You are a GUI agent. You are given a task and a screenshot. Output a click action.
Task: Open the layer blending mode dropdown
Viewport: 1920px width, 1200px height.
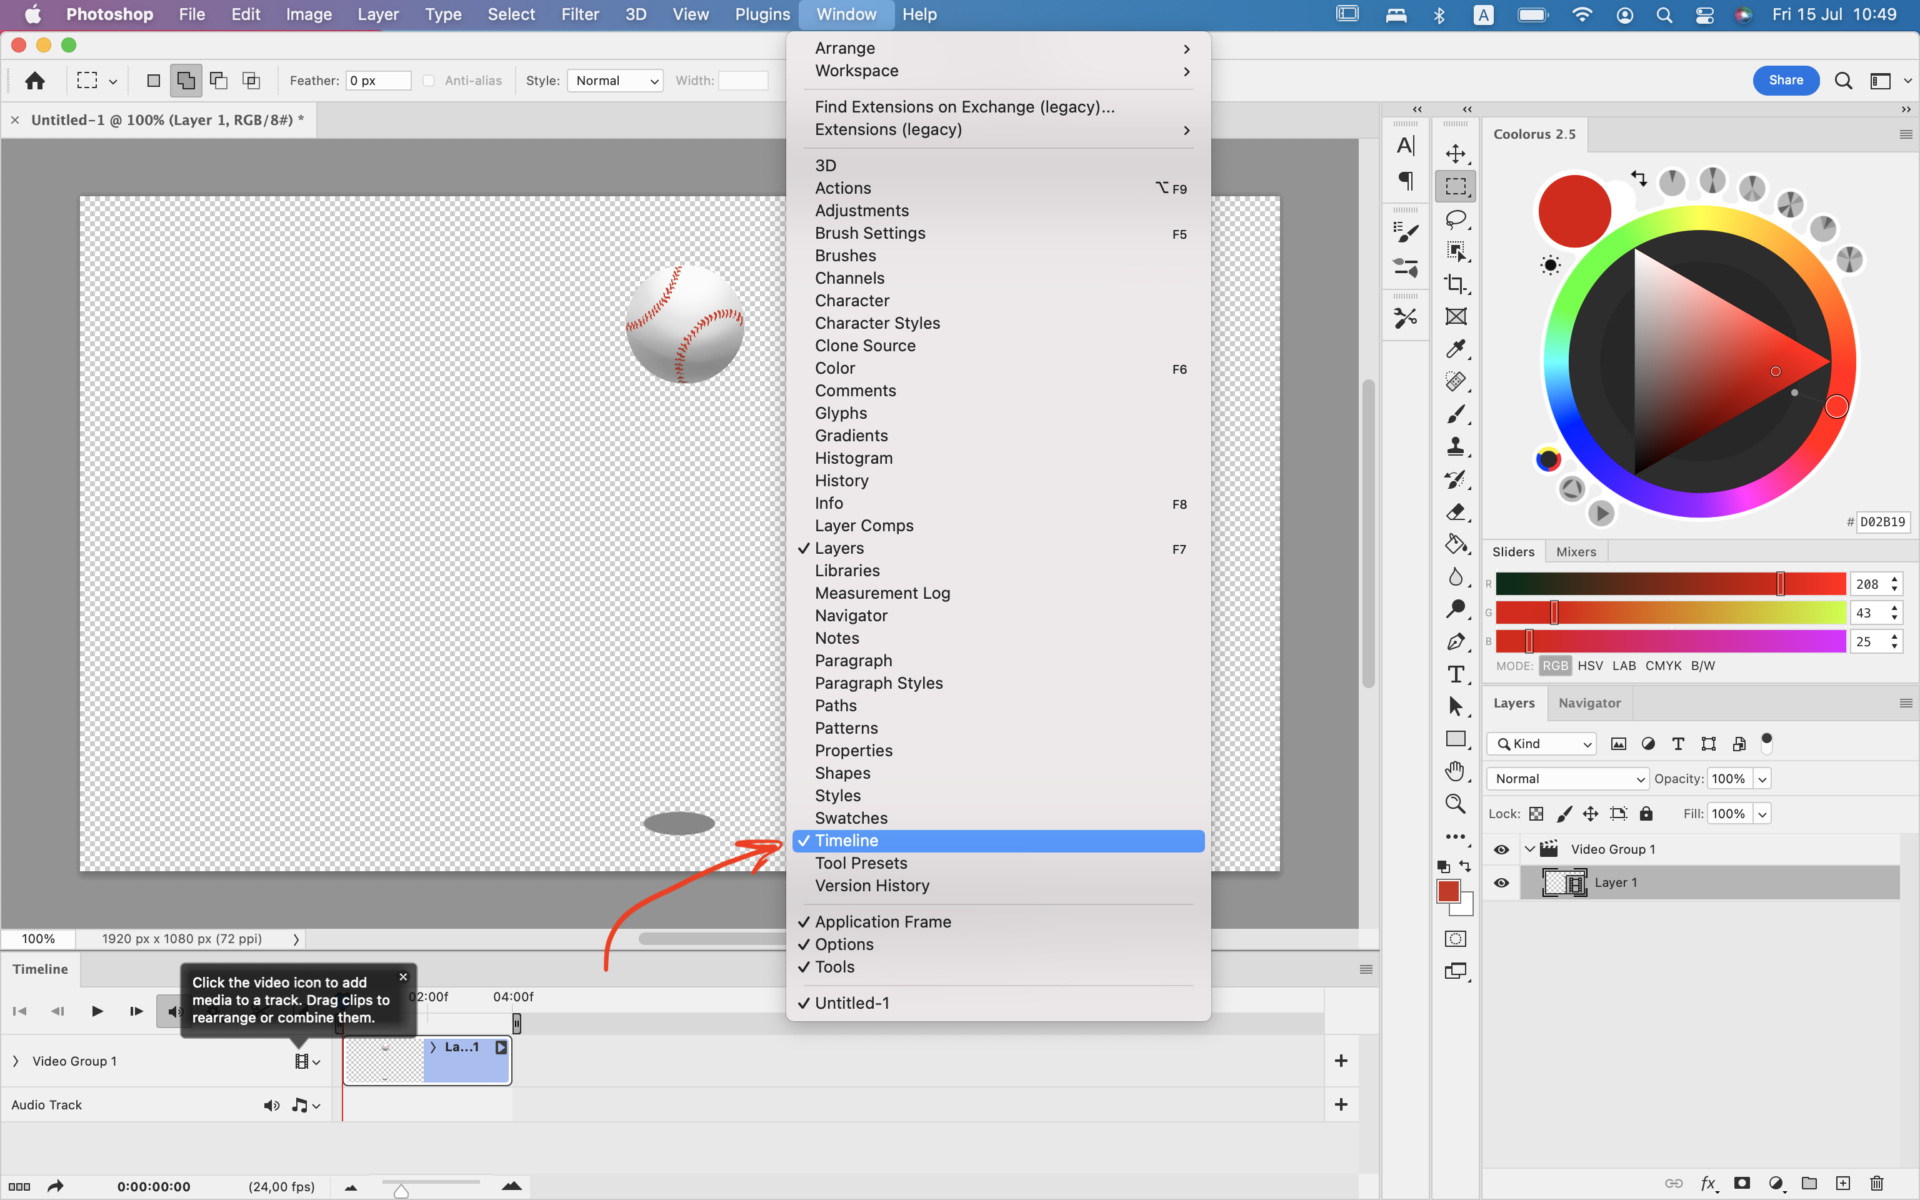1566,778
